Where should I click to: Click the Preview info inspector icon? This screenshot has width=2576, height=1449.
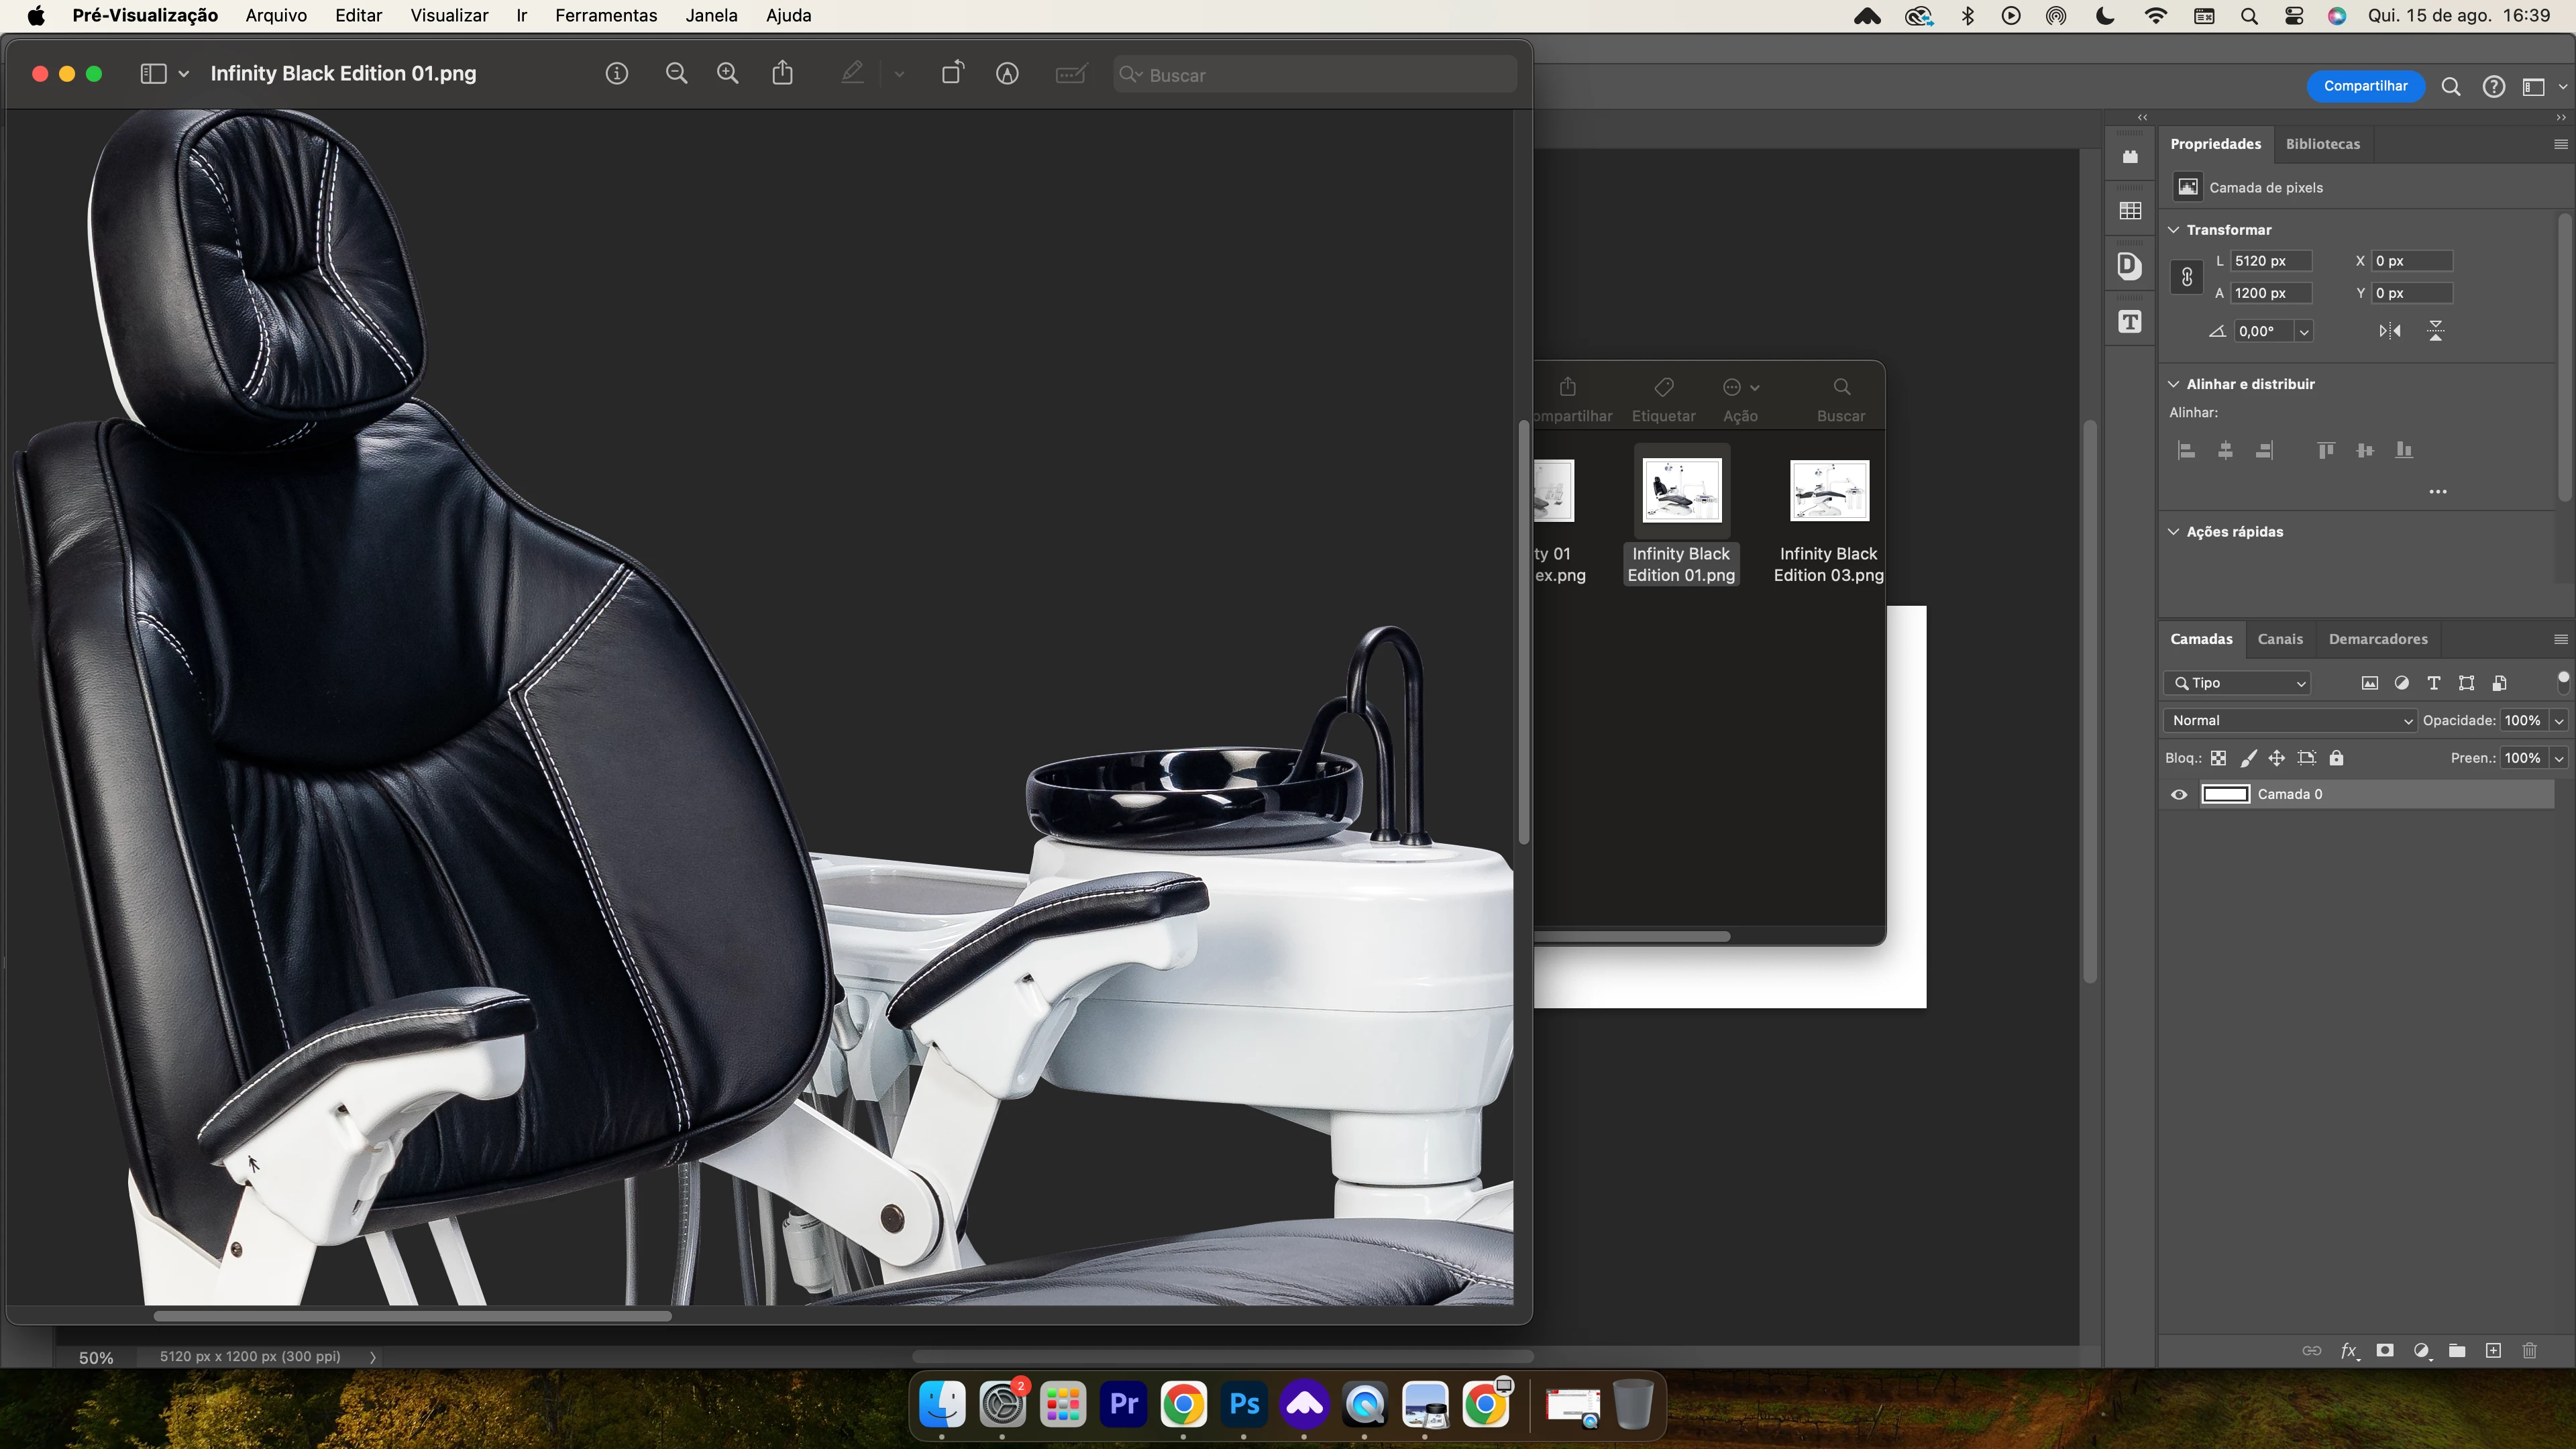click(x=617, y=74)
